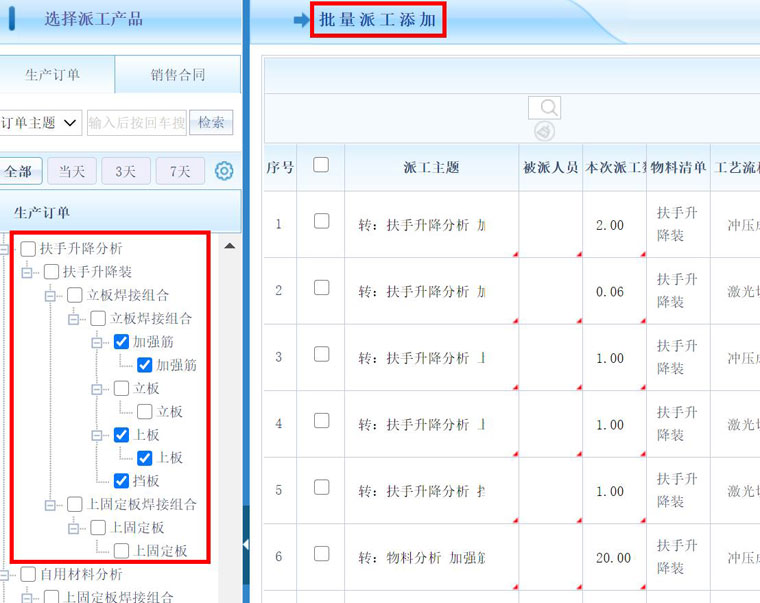760x603 pixels.
Task: Collapse the 上固定板焊接组合 node under 扶手升降分析
Action: click(x=50, y=505)
